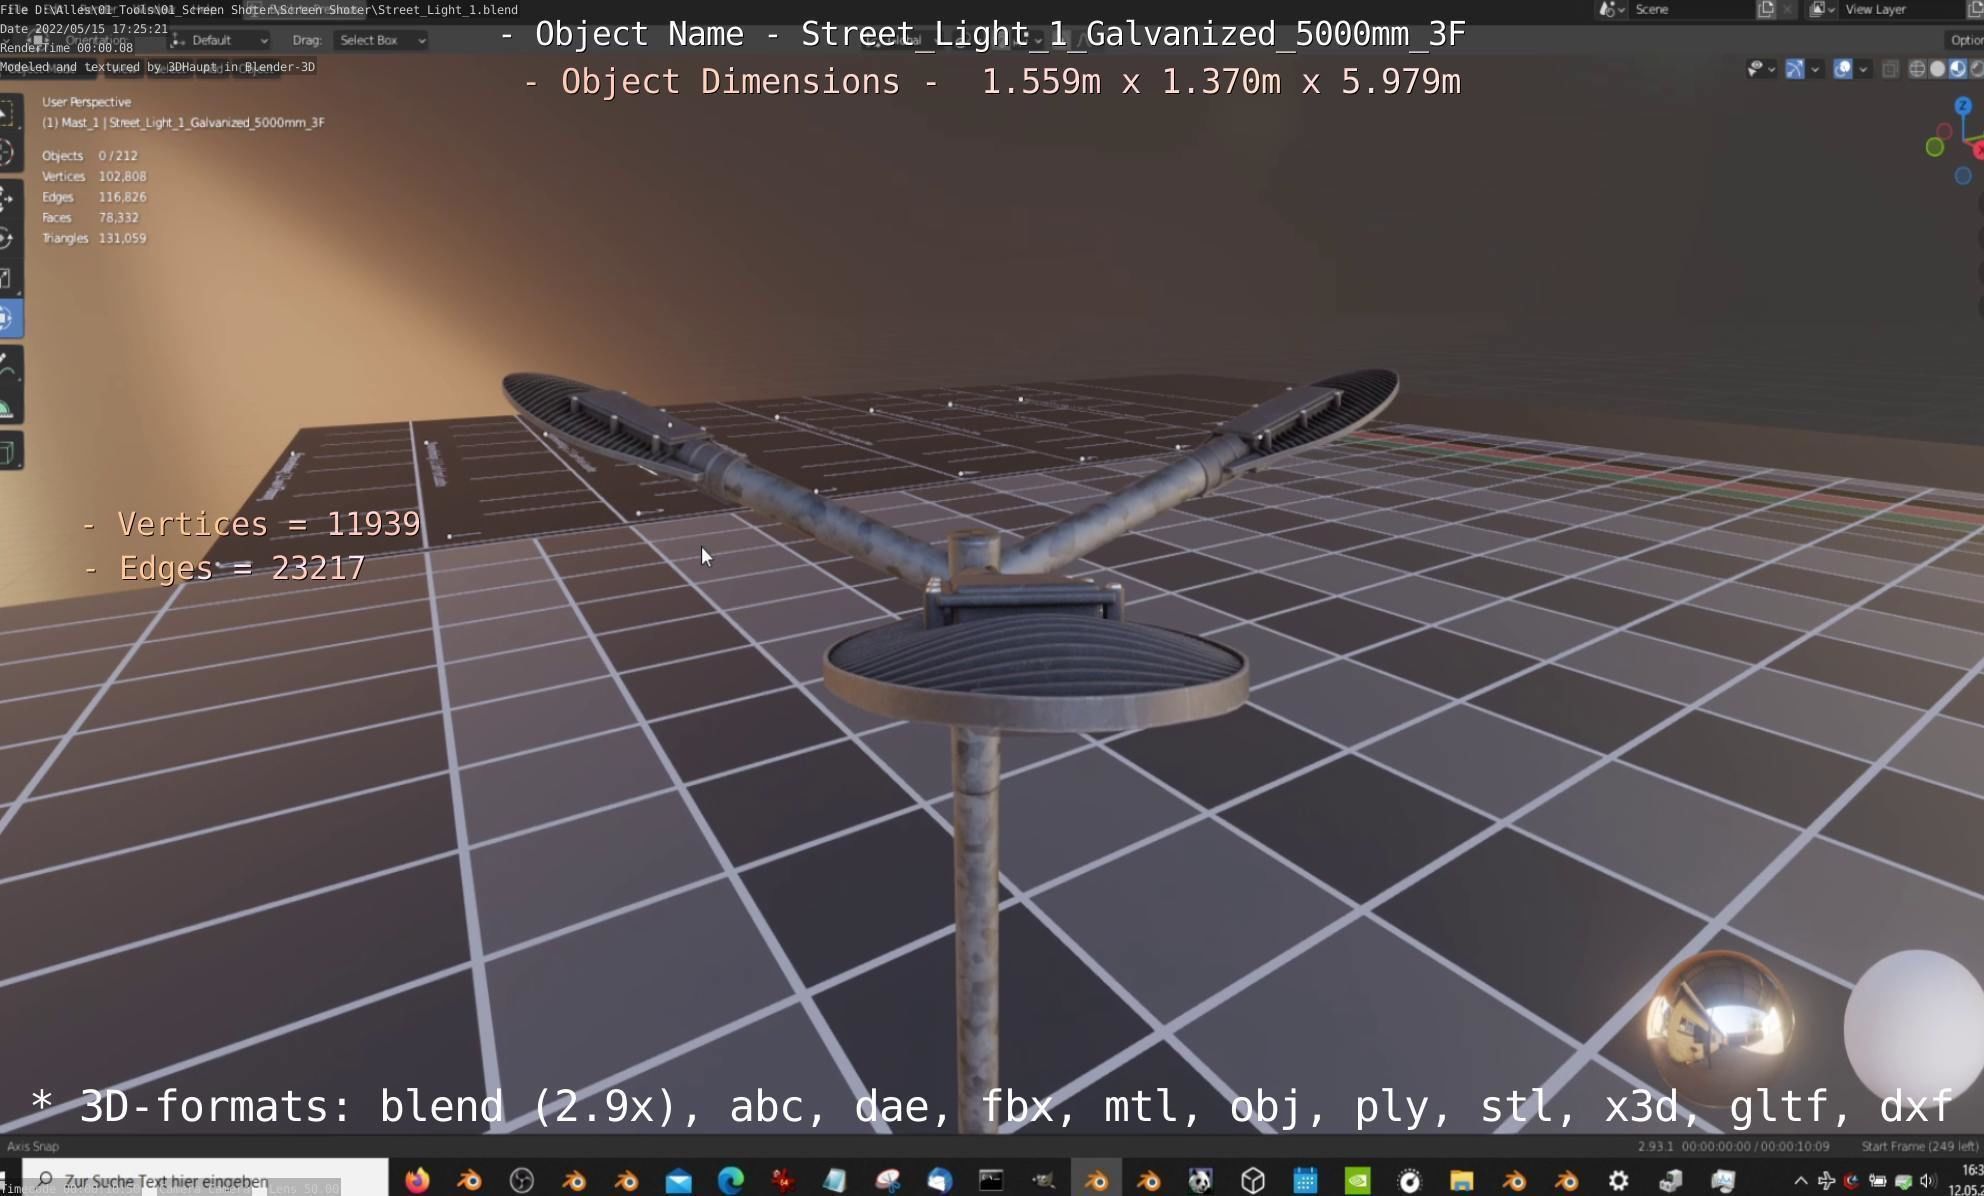Open the scene browse dropdown icon

coord(1610,9)
